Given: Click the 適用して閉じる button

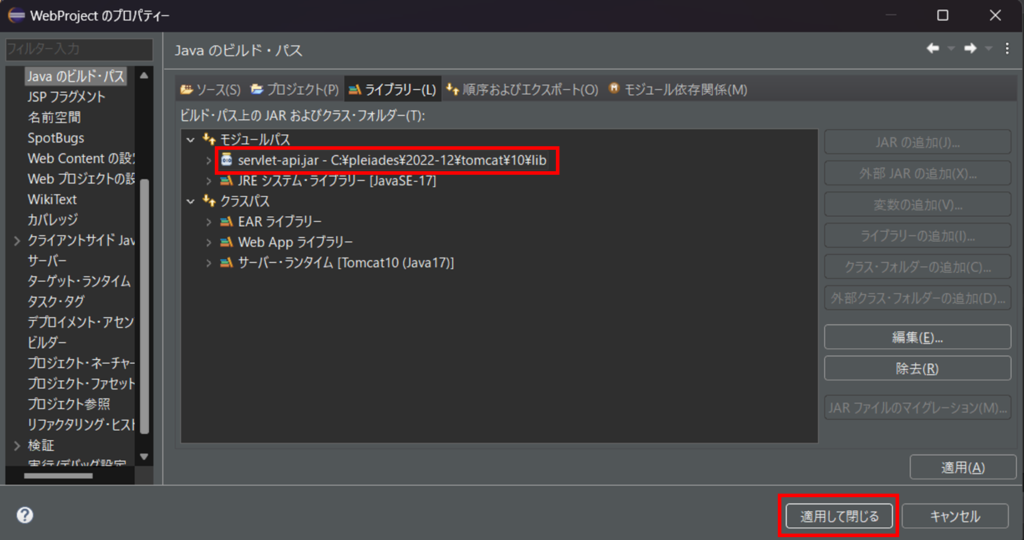Looking at the screenshot, I should (838, 516).
